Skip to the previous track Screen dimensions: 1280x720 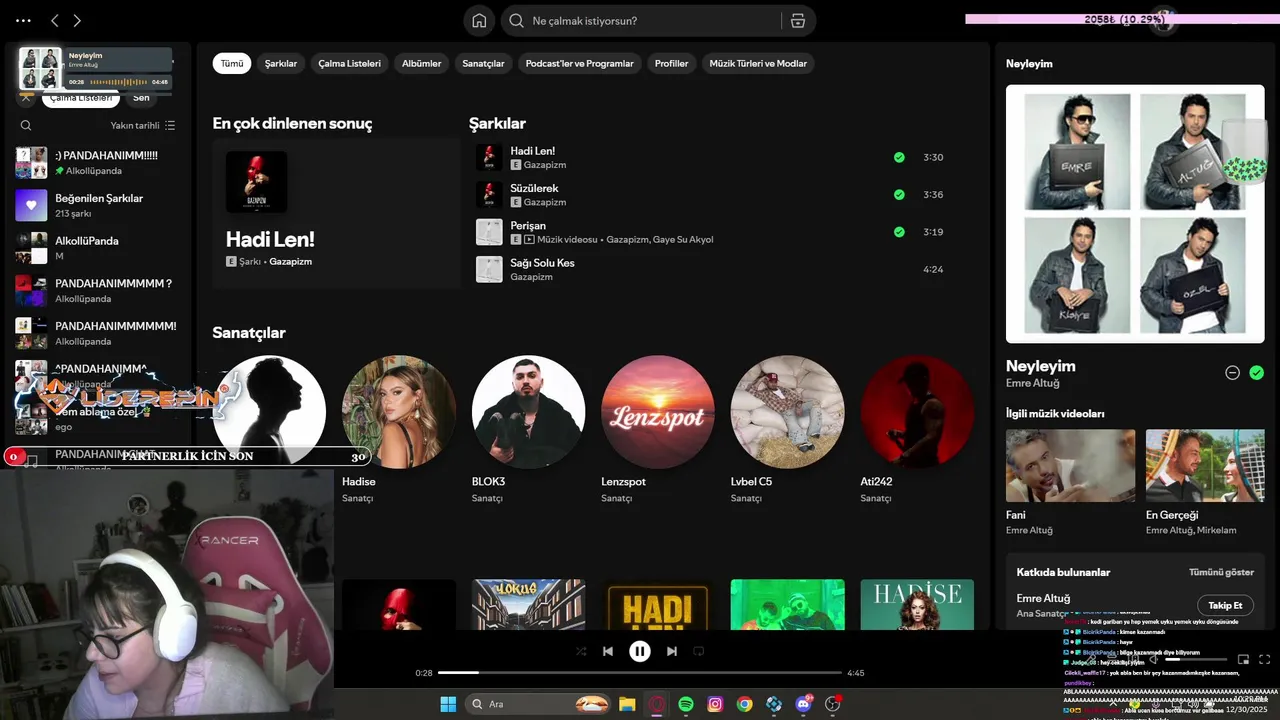pyautogui.click(x=608, y=651)
